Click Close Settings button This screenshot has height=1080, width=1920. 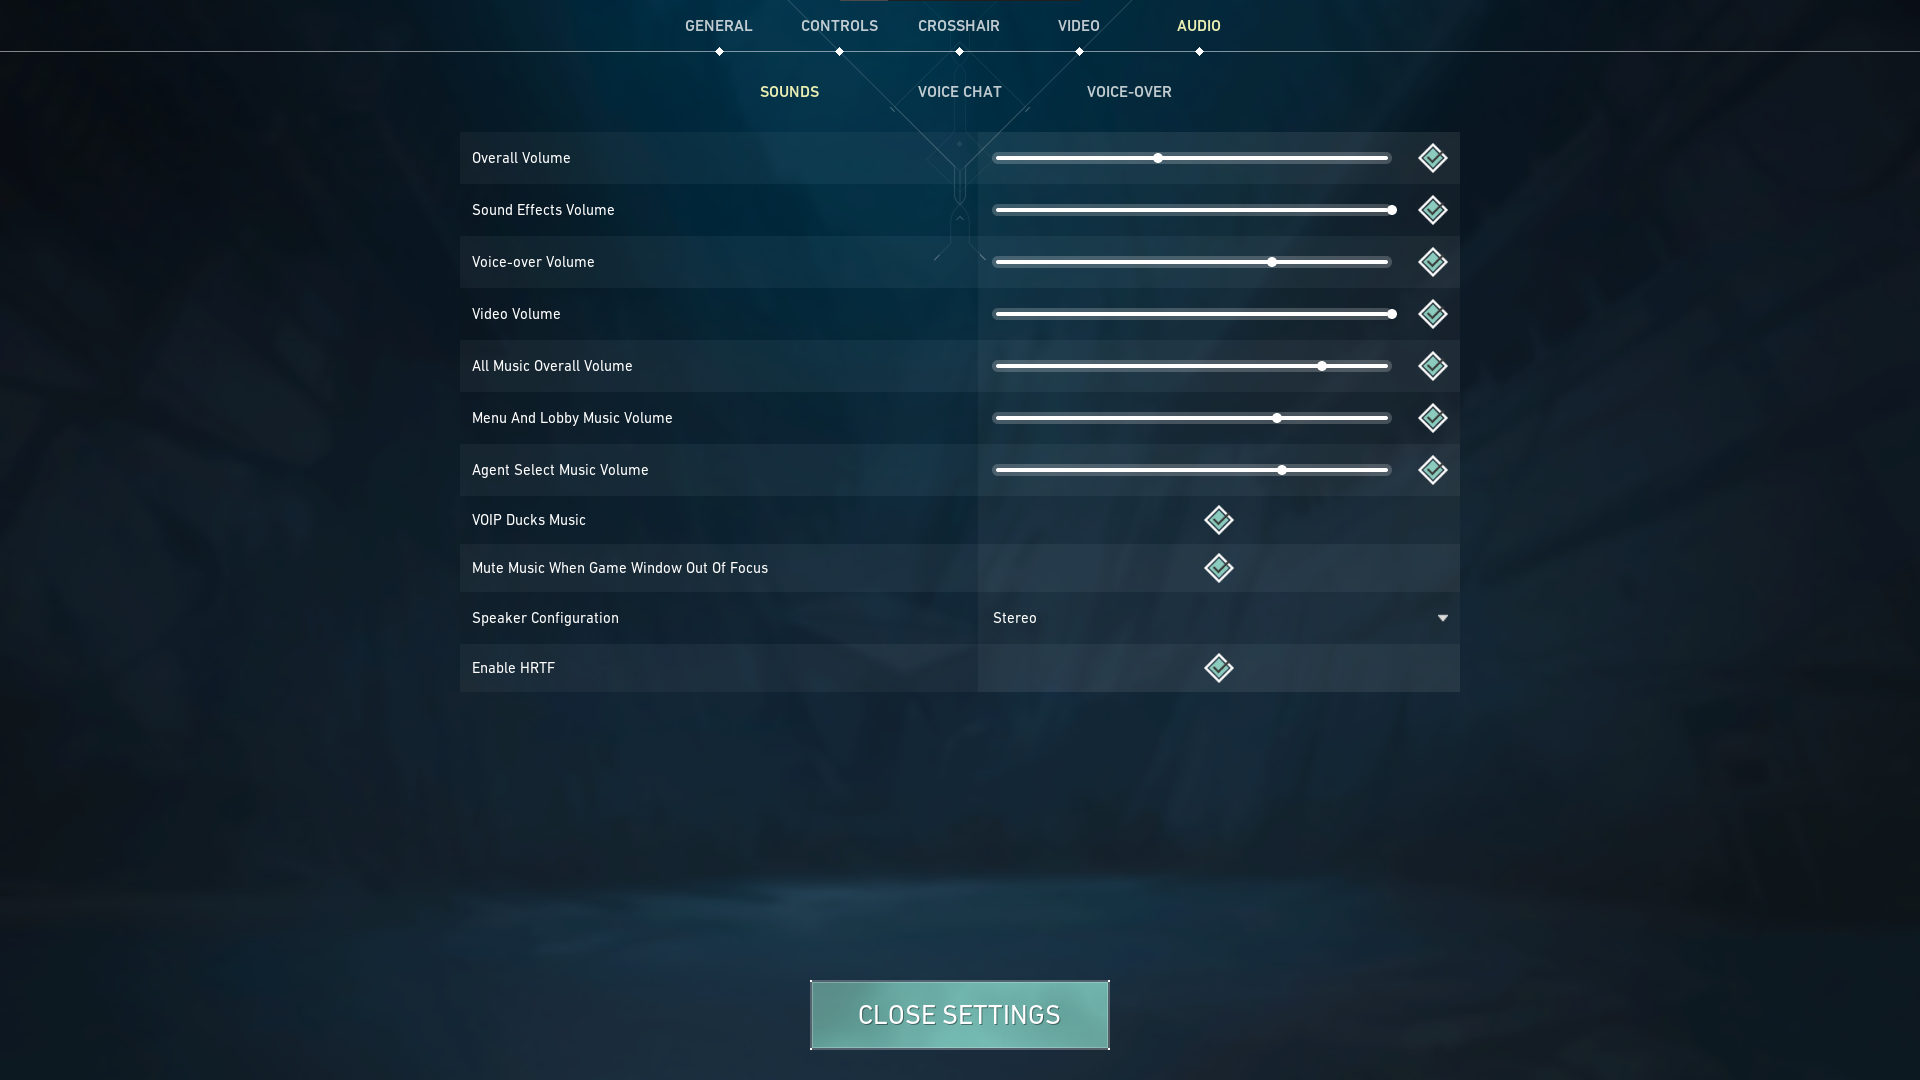(959, 1014)
